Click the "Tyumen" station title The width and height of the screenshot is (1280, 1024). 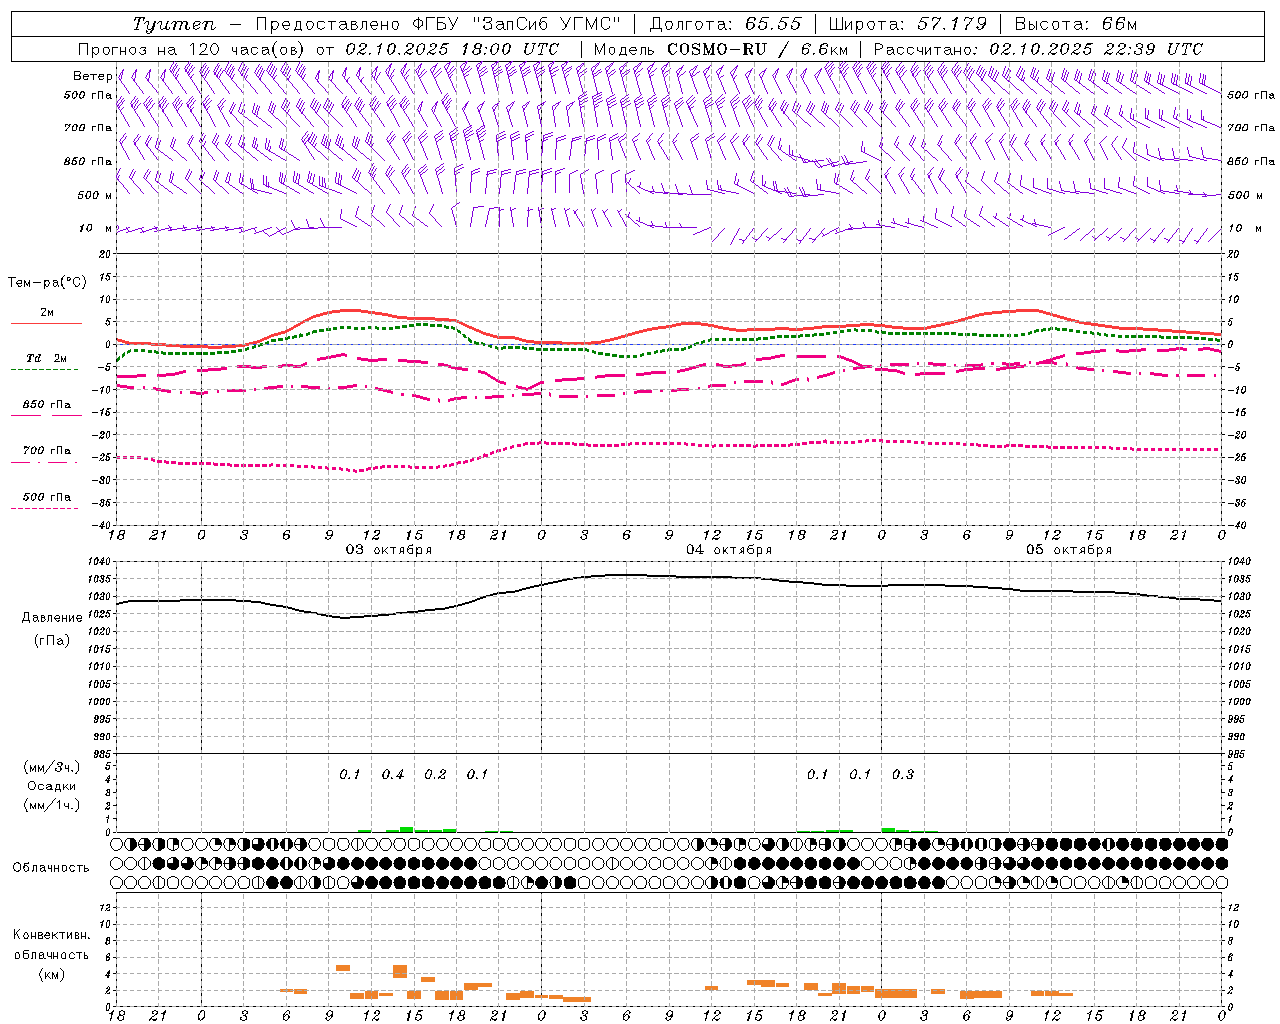[x=174, y=24]
